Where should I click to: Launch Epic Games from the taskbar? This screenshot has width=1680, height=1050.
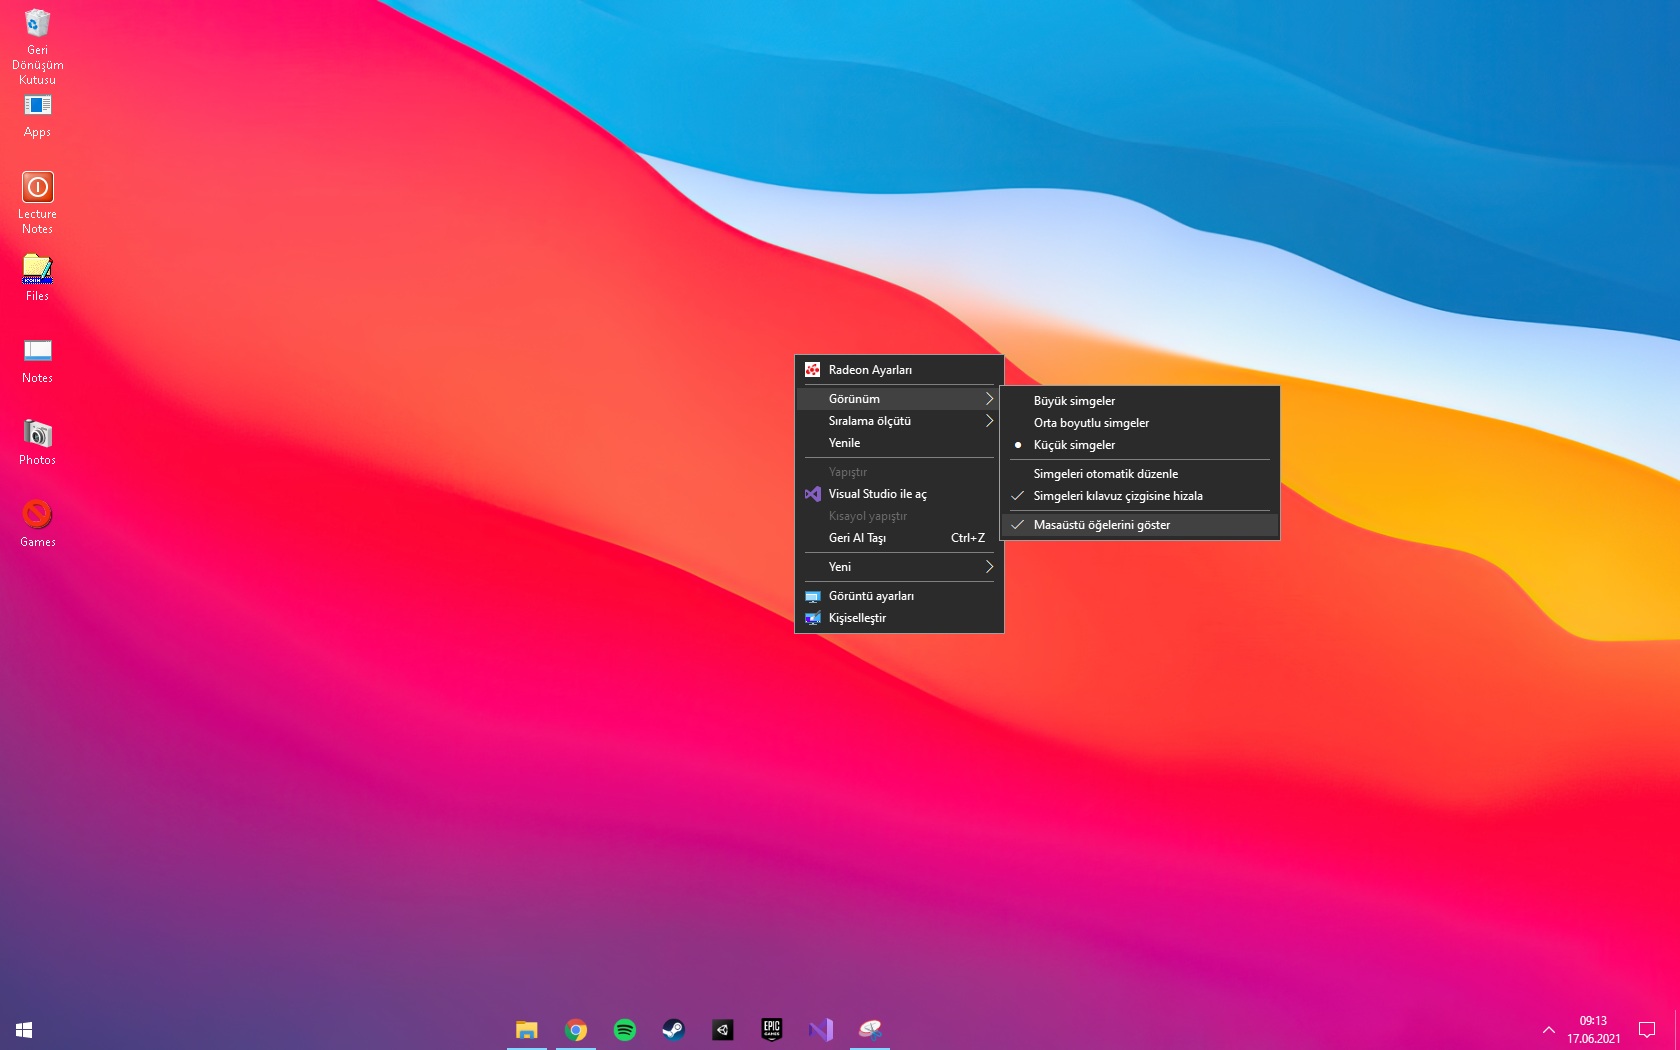coord(772,1030)
